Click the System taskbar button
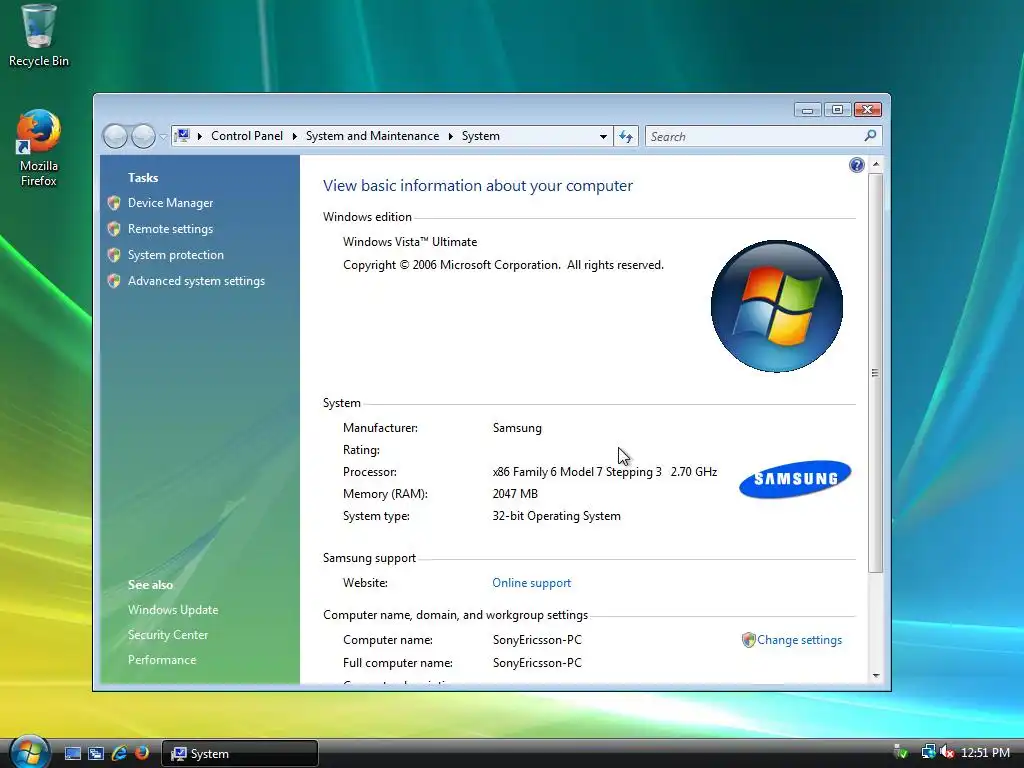Viewport: 1024px width, 768px height. coord(240,754)
